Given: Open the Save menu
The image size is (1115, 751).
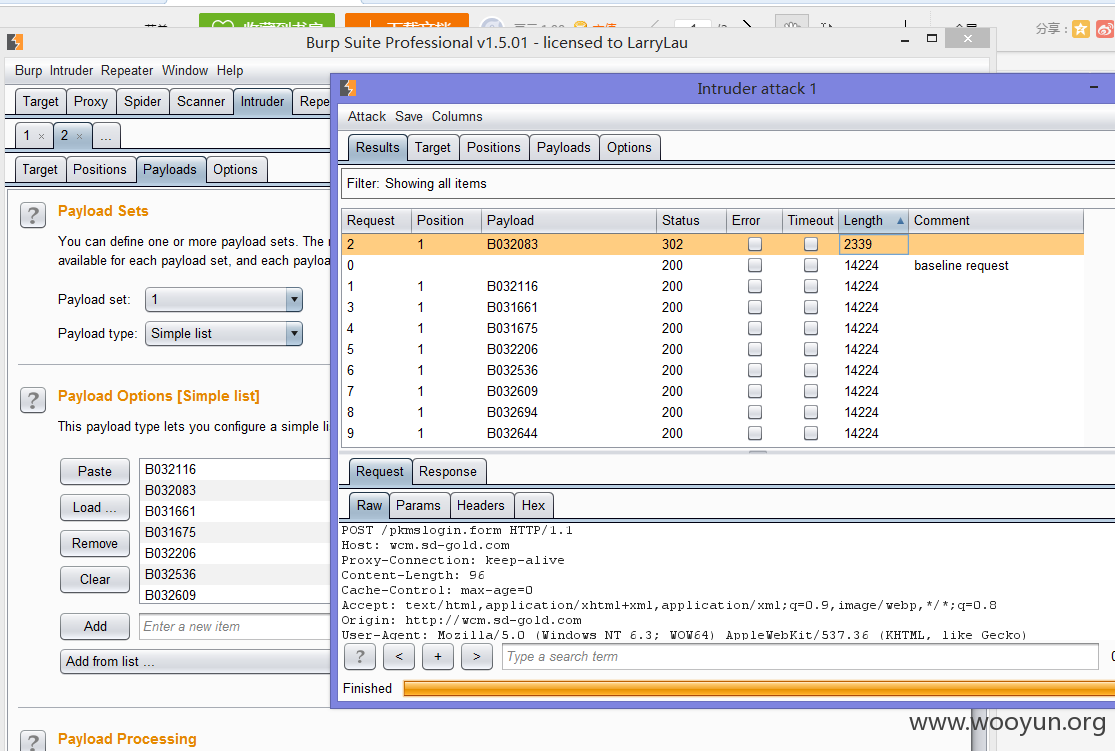Looking at the screenshot, I should pos(409,117).
